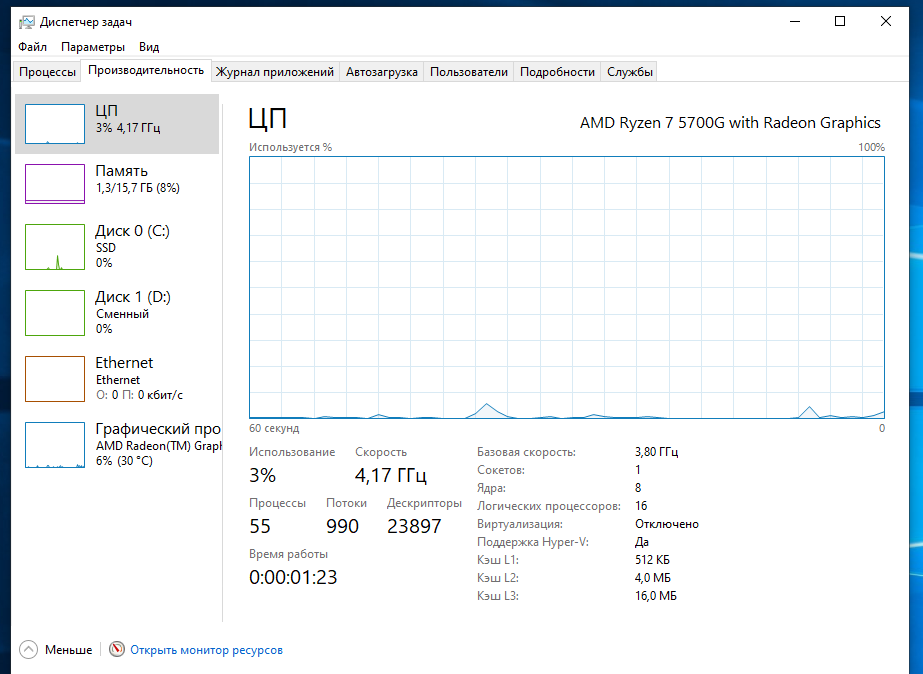
Task: Click the large CPU usage graph
Action: tap(566, 287)
